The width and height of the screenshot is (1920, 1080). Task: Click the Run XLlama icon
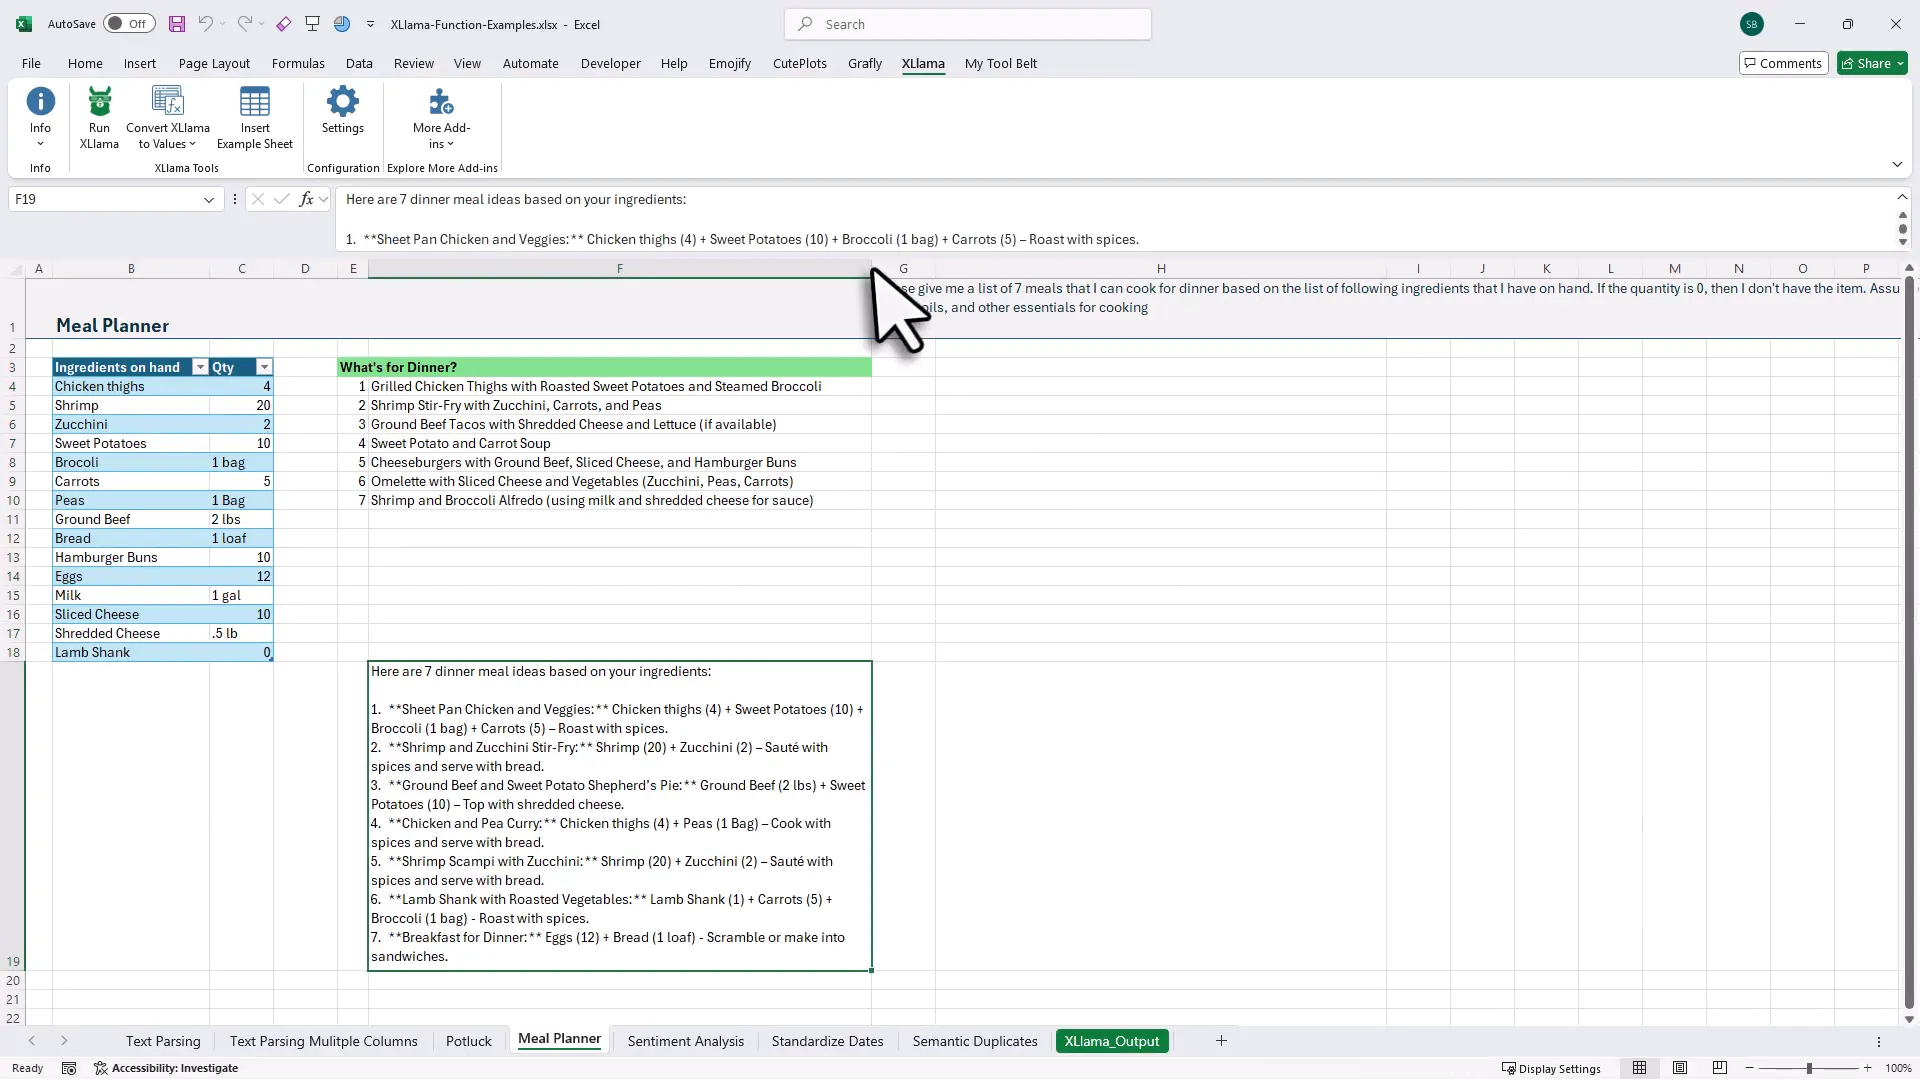point(99,103)
